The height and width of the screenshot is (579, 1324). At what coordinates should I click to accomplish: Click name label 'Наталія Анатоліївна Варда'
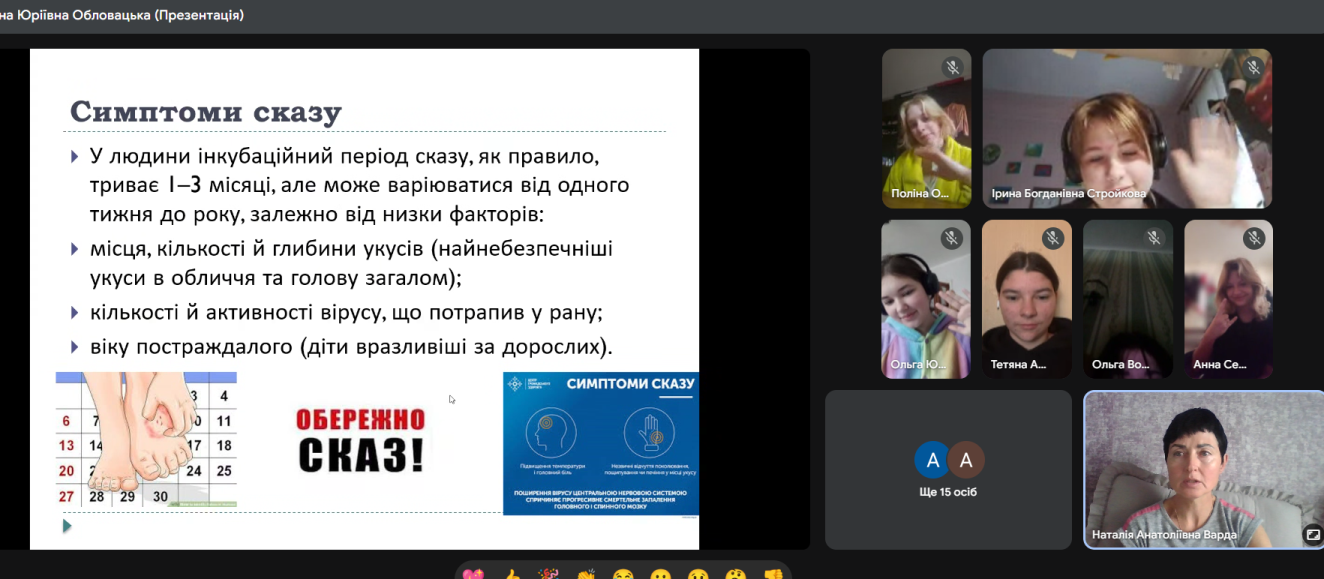(x=1164, y=534)
